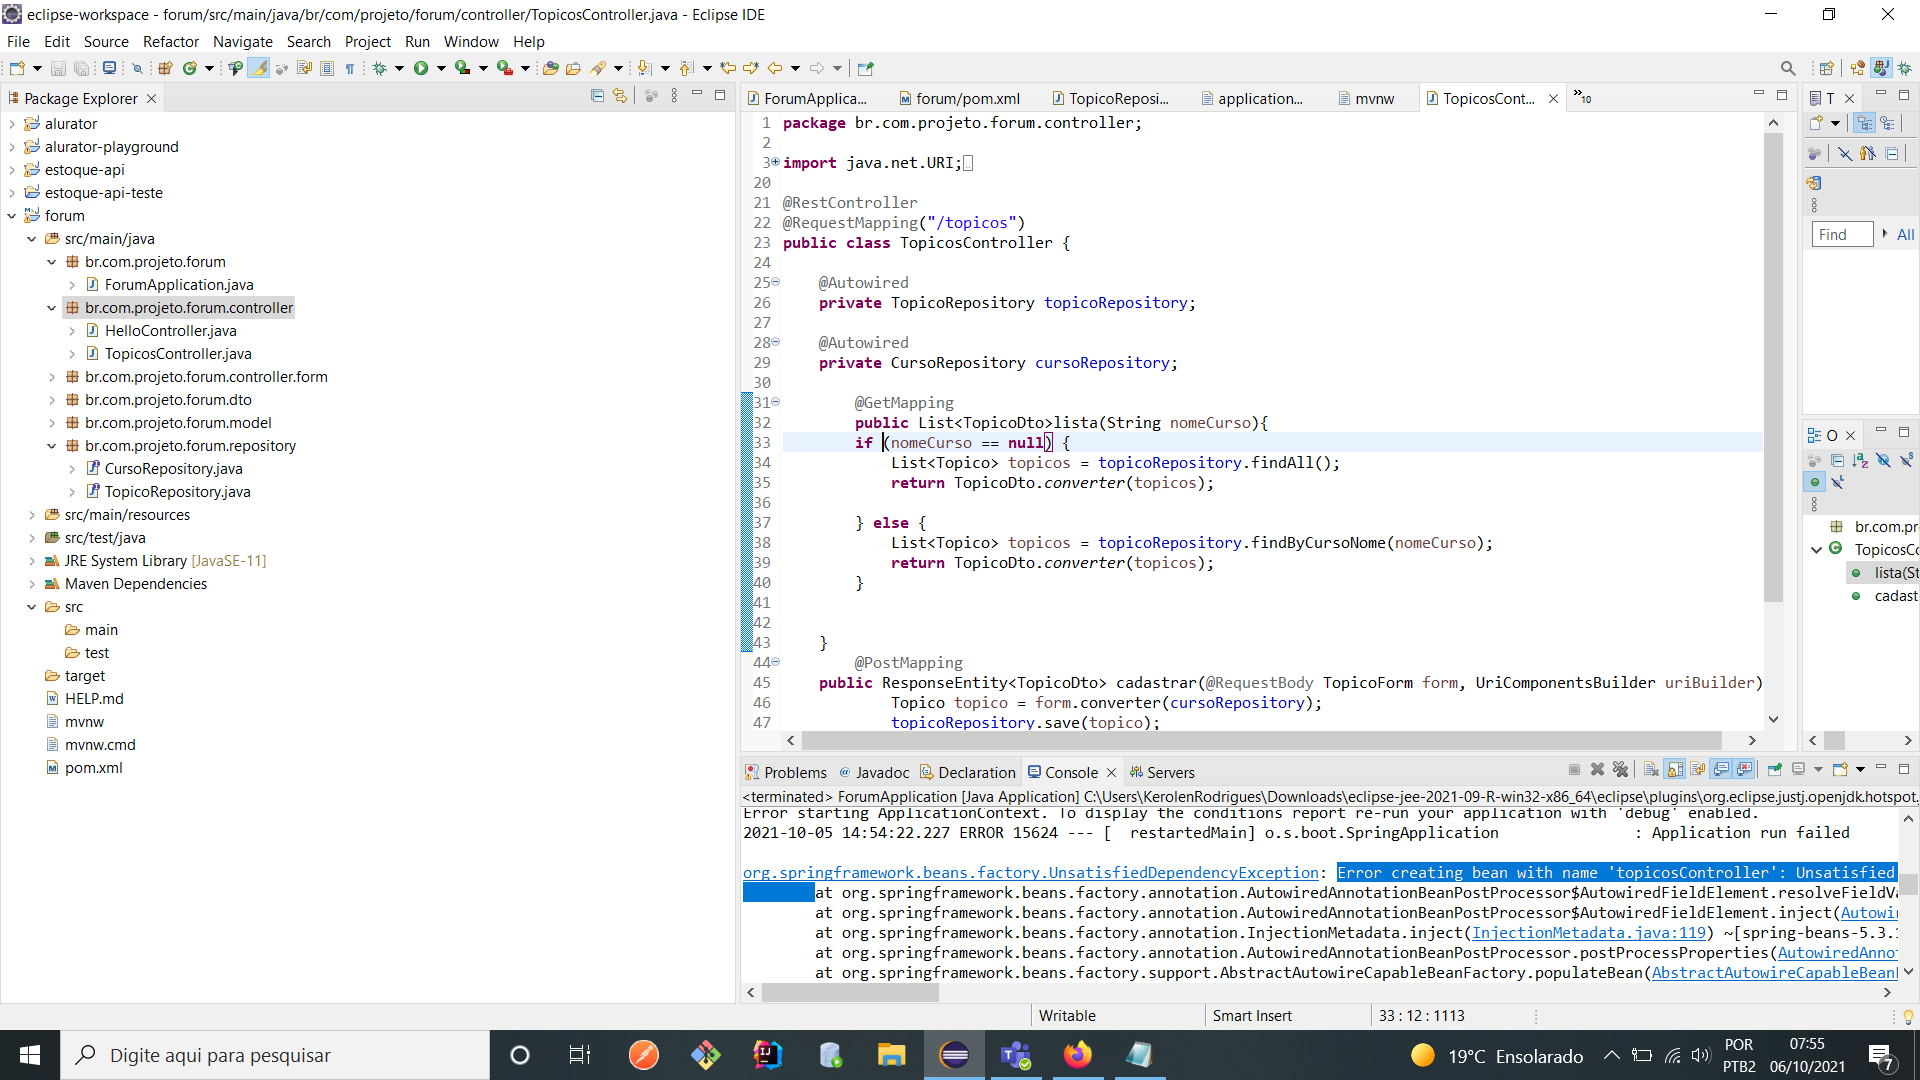Click Clear Console icon
The image size is (1920, 1080).
[x=1651, y=769]
